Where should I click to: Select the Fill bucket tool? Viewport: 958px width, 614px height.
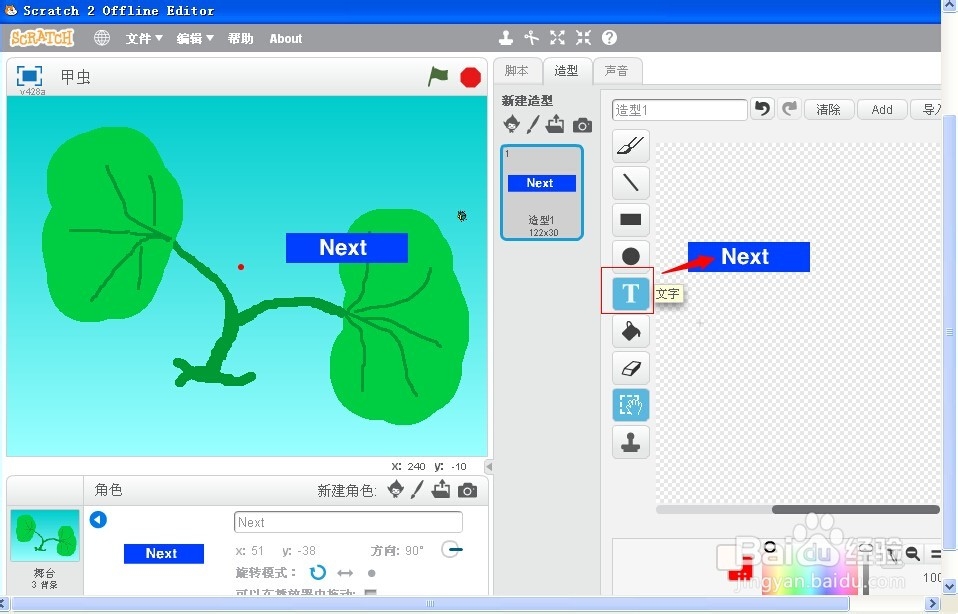[x=631, y=331]
